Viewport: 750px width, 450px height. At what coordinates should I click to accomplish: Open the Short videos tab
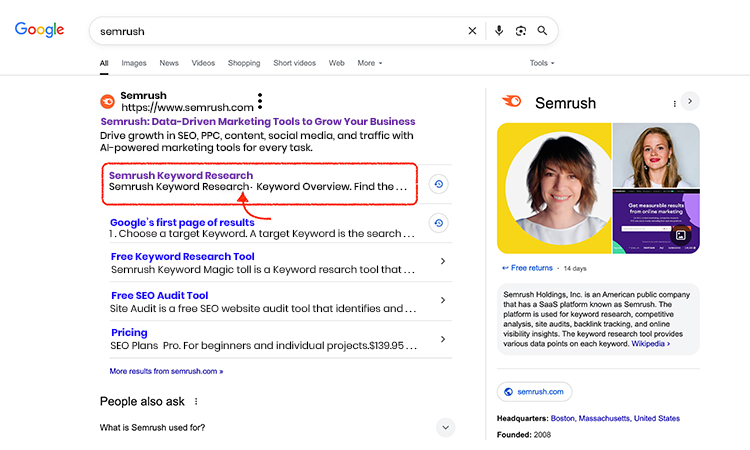(295, 63)
